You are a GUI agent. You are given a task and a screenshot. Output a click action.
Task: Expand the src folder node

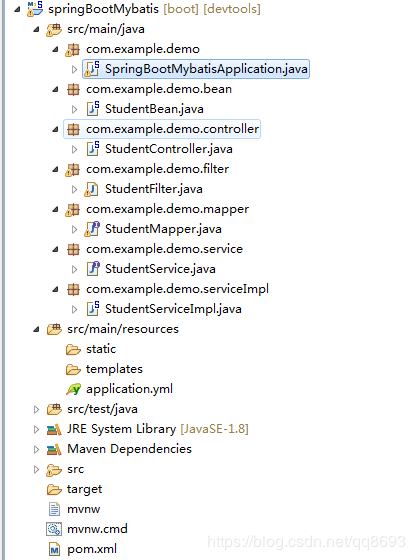pyautogui.click(x=36, y=469)
